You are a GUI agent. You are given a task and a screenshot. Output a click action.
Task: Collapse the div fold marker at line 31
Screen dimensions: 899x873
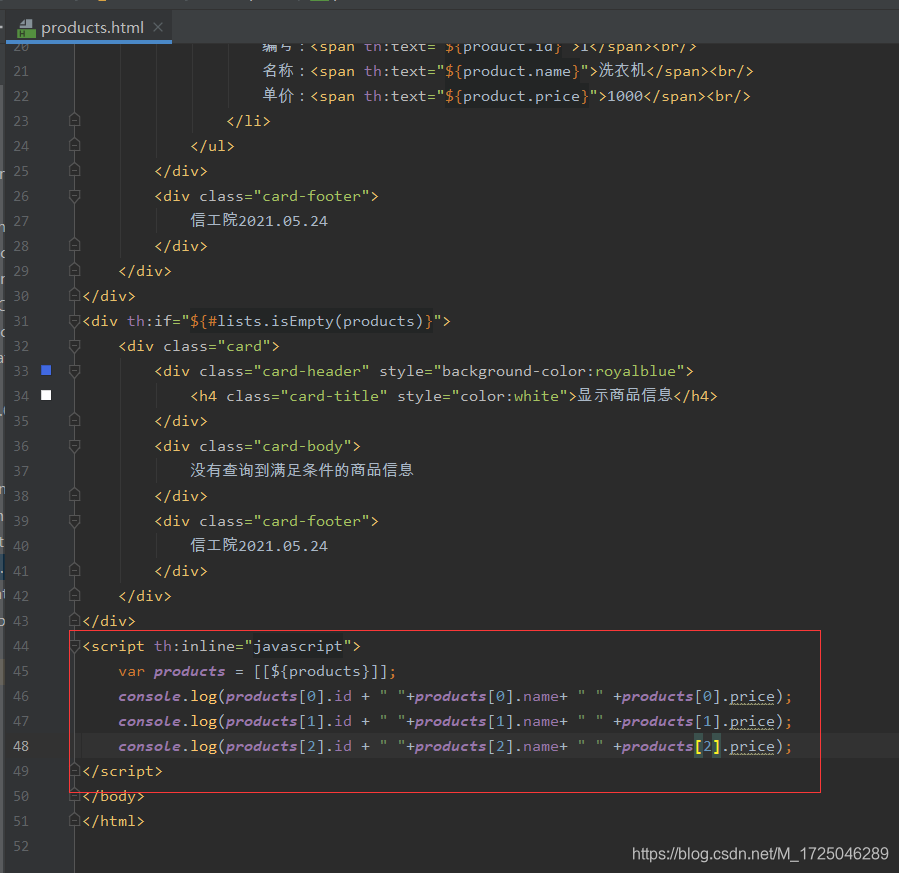point(74,321)
